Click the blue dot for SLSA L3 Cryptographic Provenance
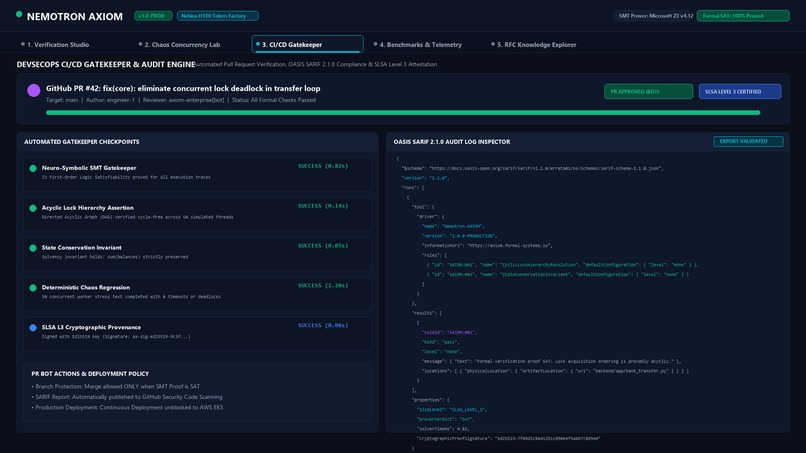Viewport: 806px width, 453px height. pyautogui.click(x=33, y=328)
